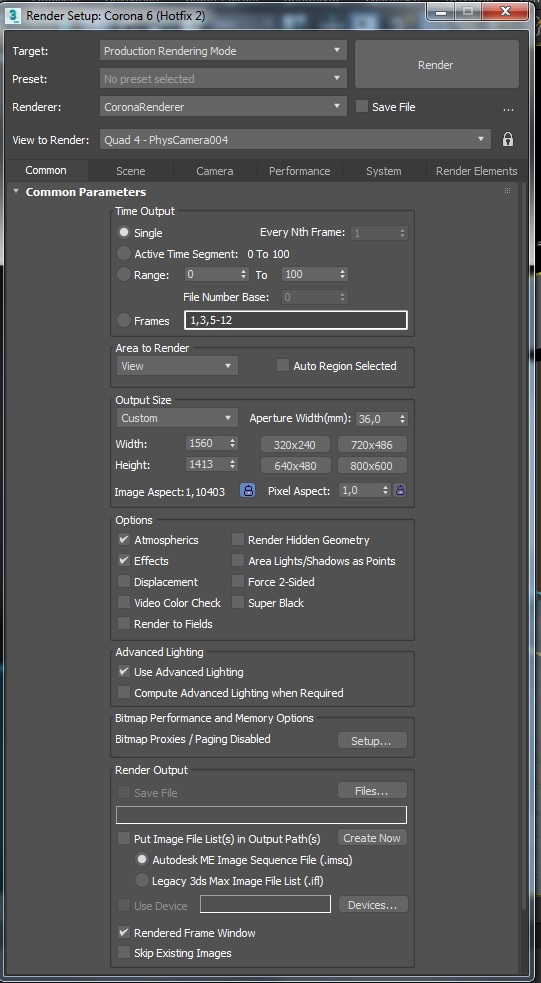Choose the 800x600 preset size
Viewport: 541px width, 983px height.
(x=372, y=466)
